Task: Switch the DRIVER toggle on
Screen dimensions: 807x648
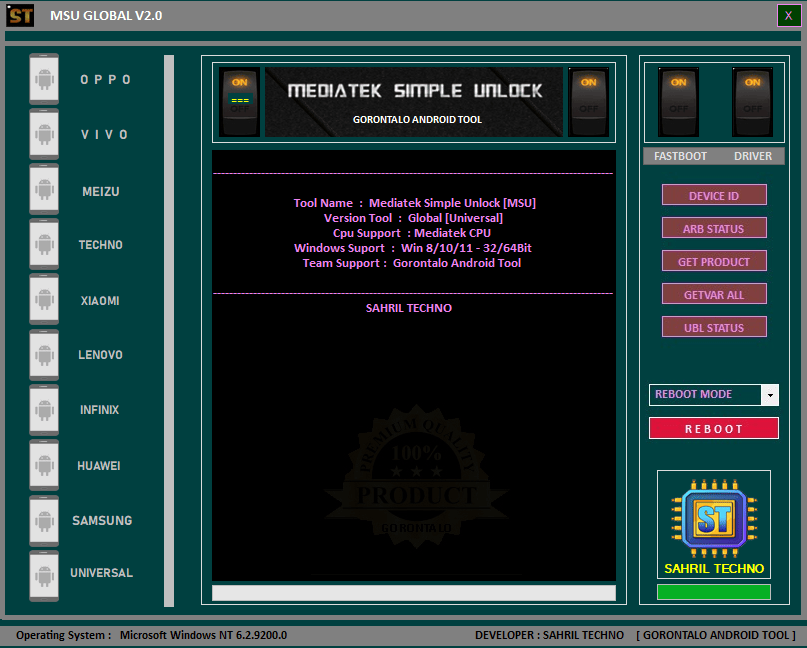Action: [x=752, y=103]
